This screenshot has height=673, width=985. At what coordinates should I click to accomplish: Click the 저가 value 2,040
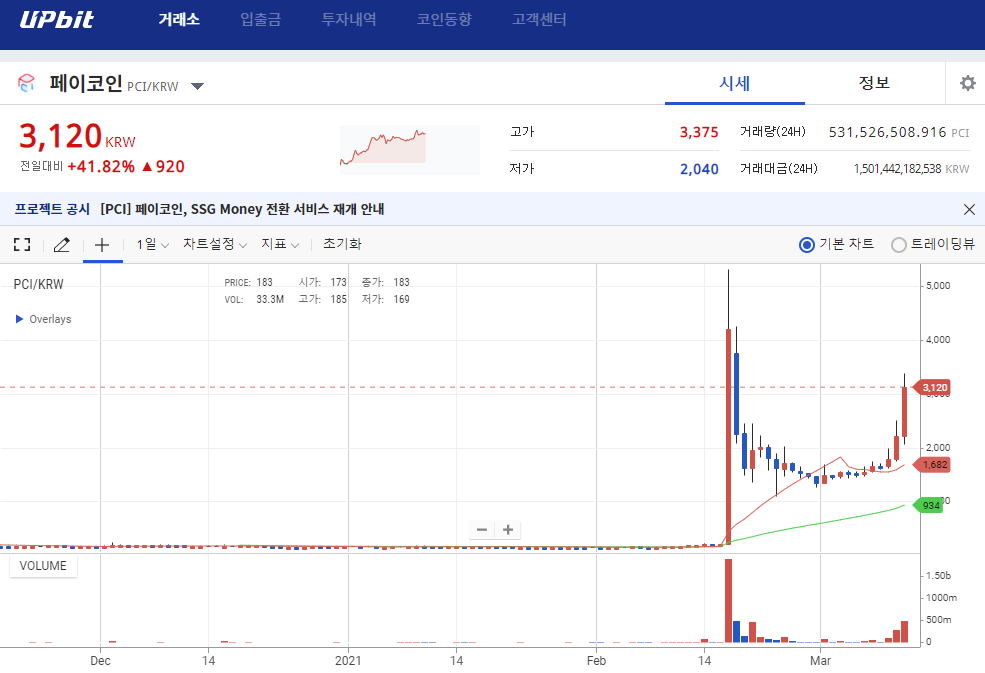point(699,169)
